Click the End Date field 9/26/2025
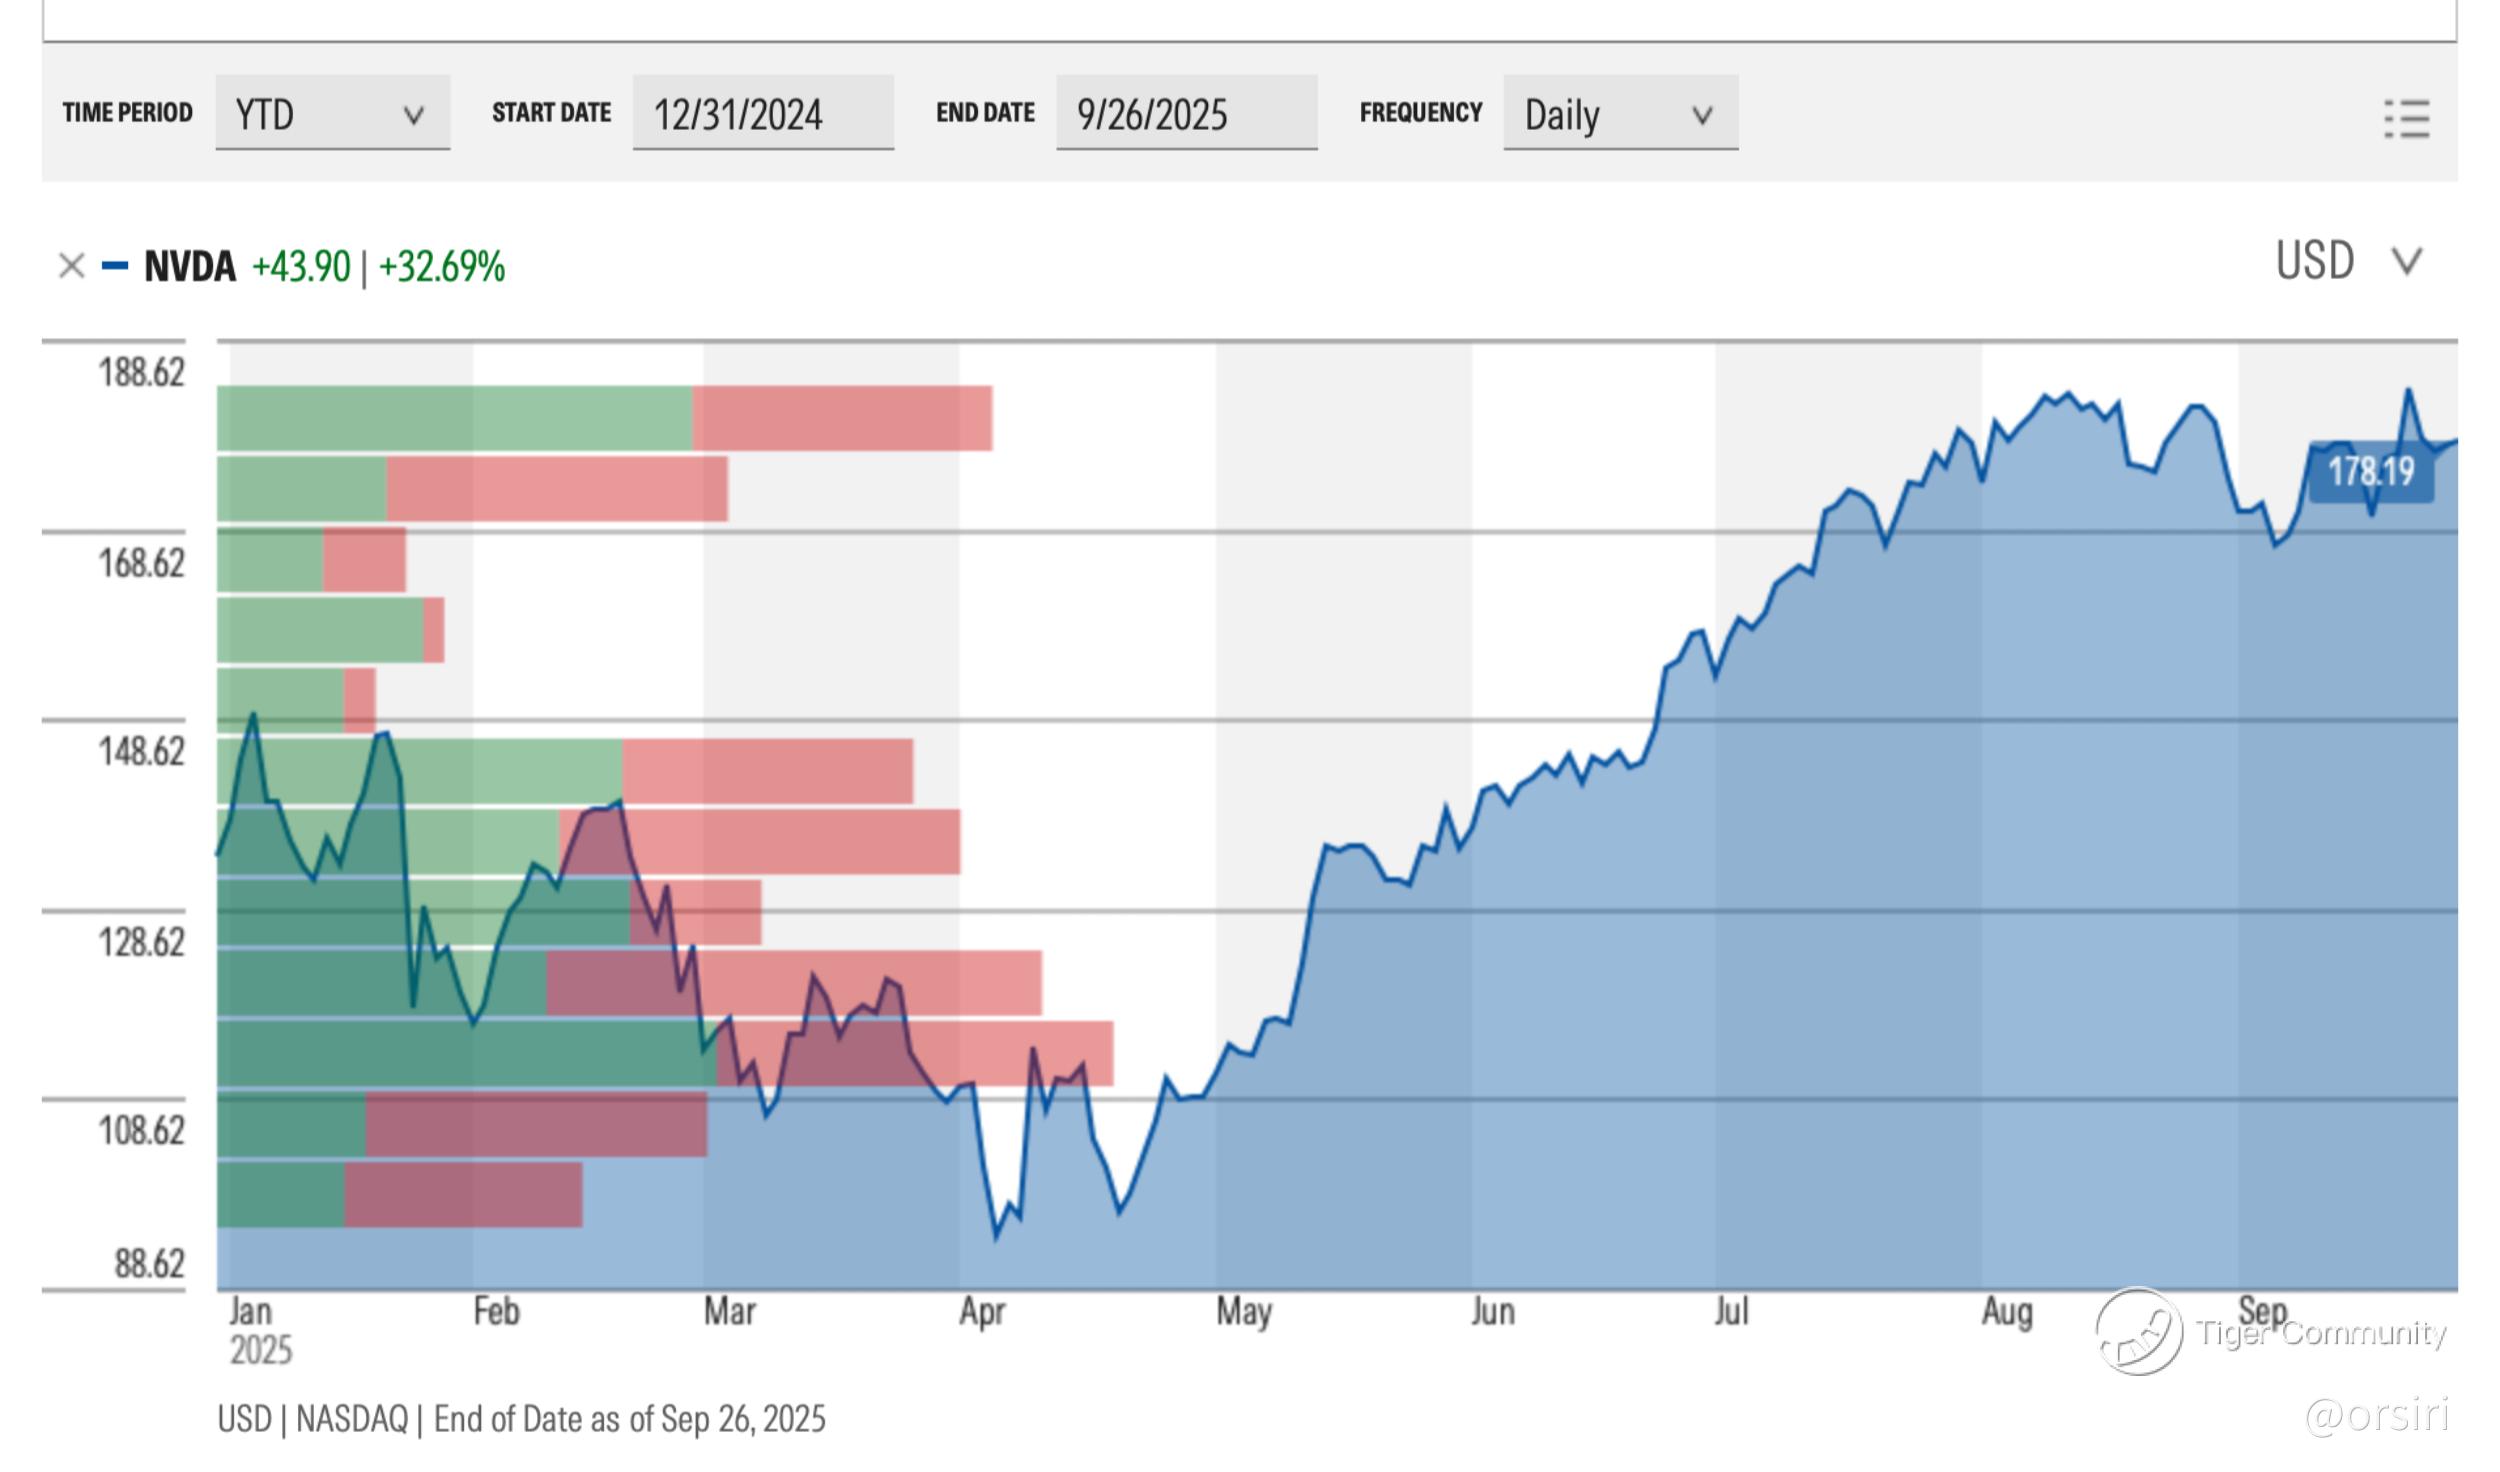The width and height of the screenshot is (2500, 1472). (1186, 113)
